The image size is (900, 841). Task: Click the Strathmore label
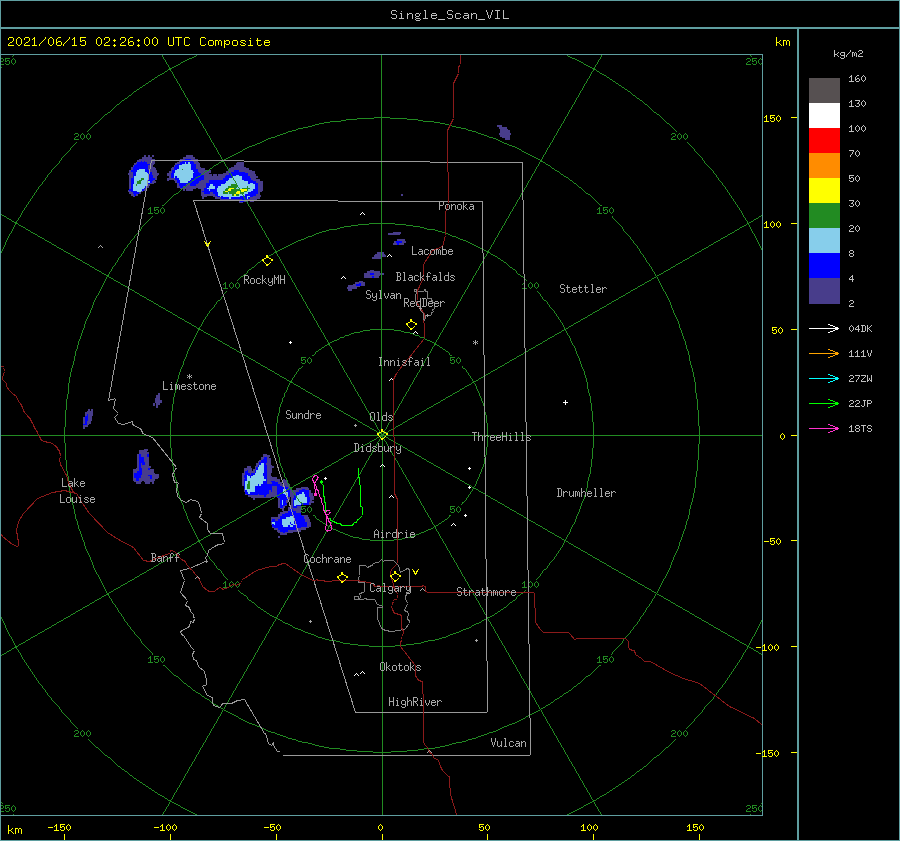(x=486, y=592)
